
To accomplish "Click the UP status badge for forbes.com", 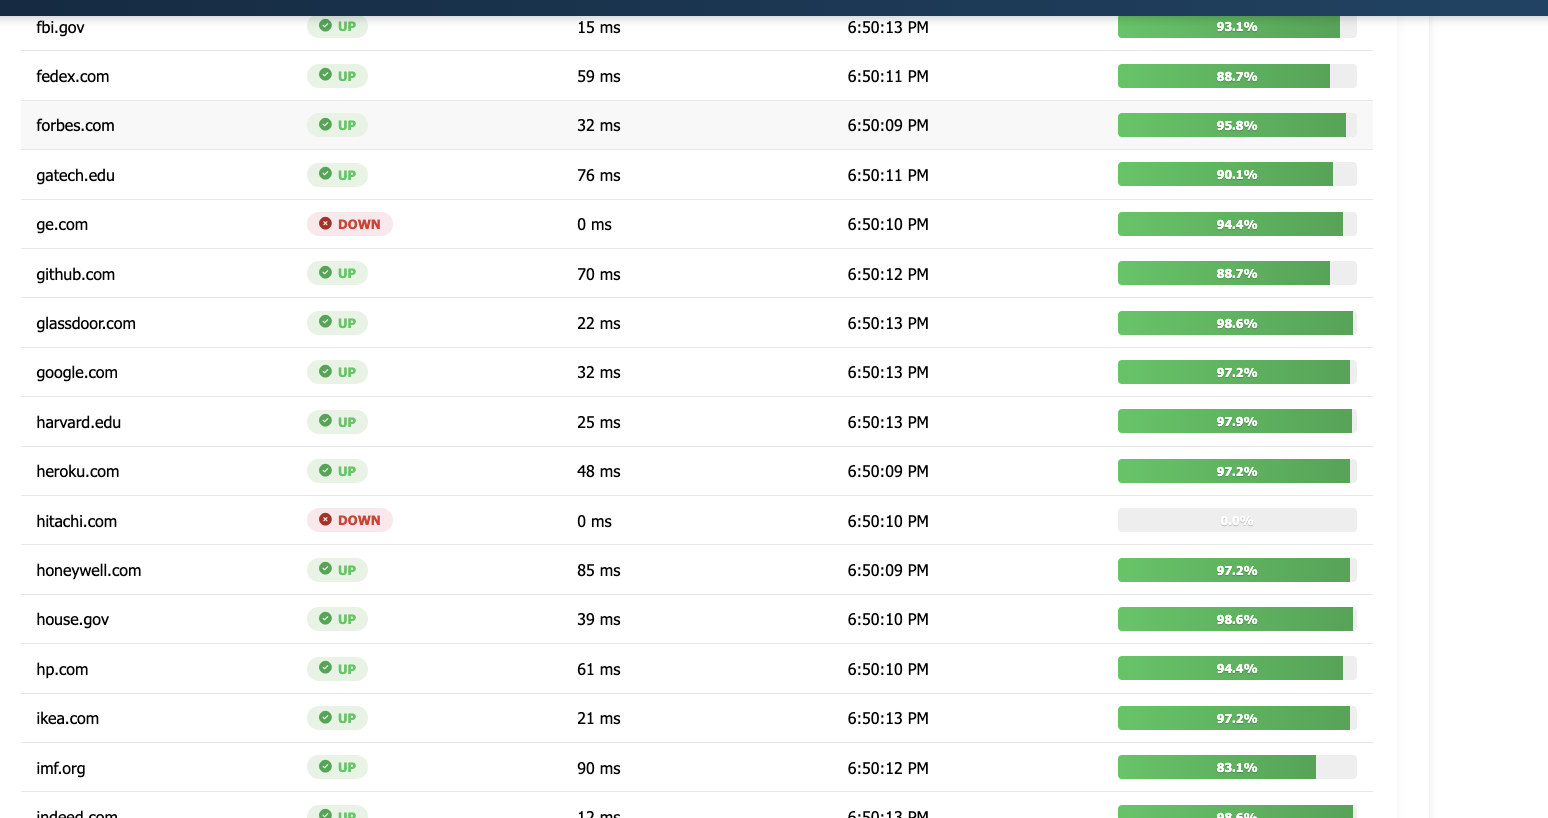I will [x=337, y=125].
